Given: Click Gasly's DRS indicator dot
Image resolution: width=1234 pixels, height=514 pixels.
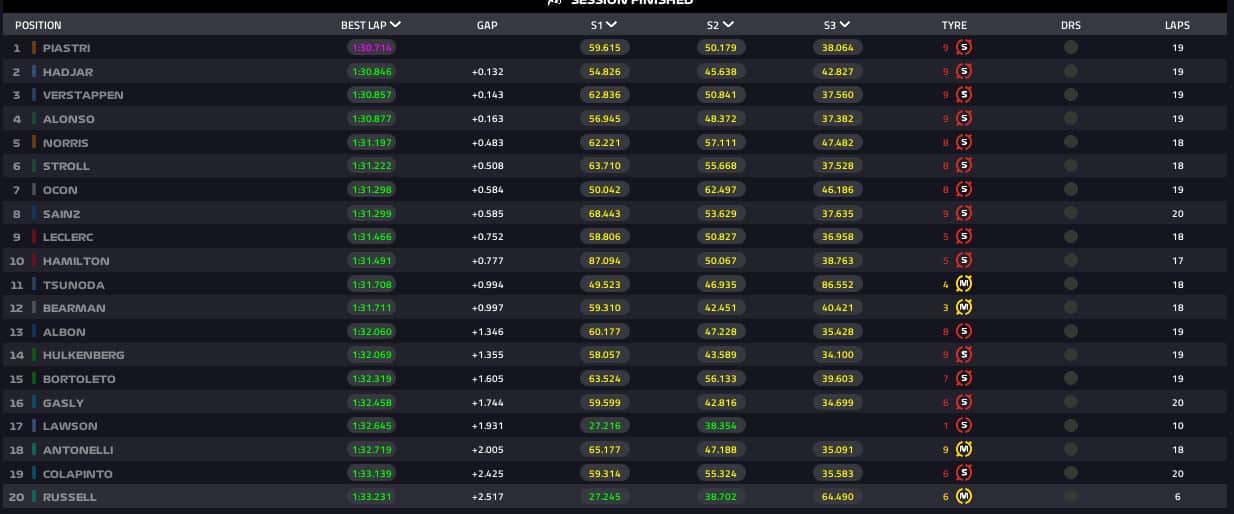Looking at the screenshot, I should pos(1071,403).
